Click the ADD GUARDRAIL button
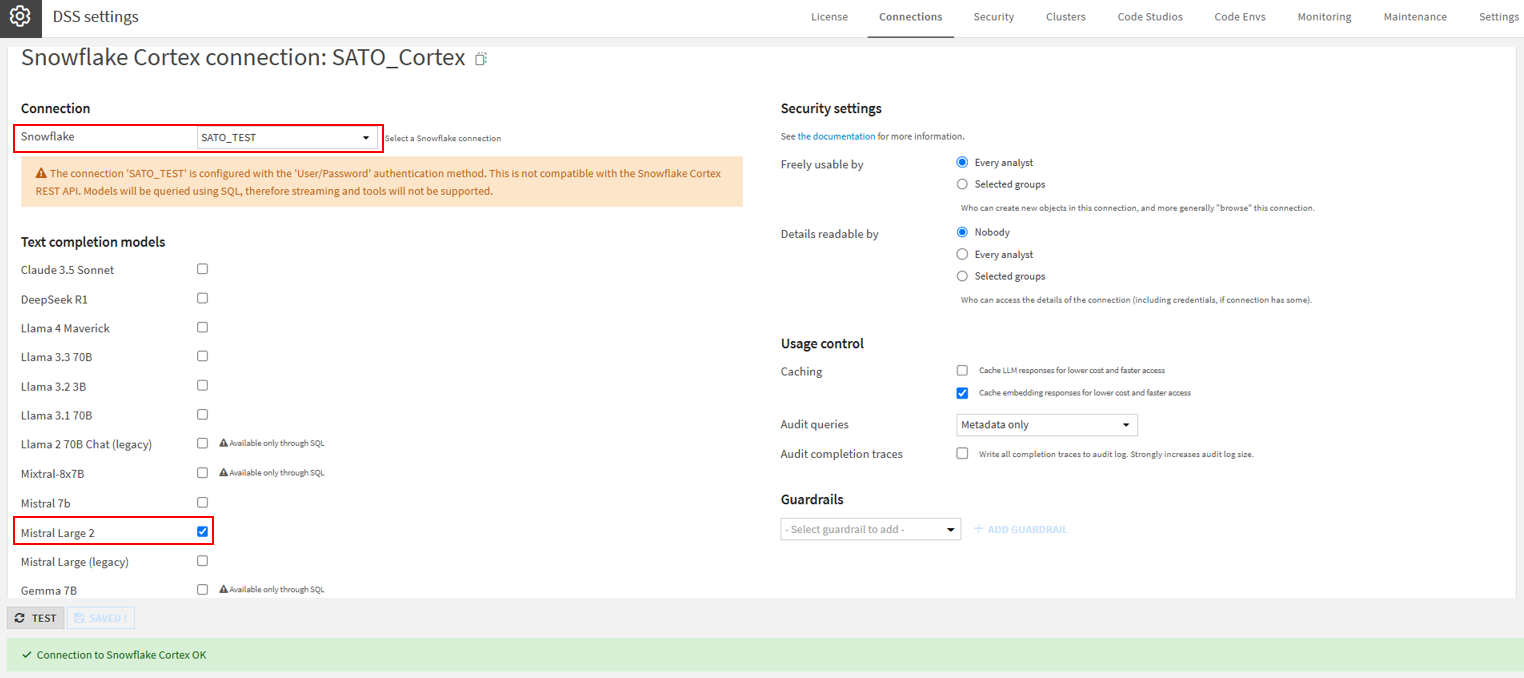 click(1020, 529)
